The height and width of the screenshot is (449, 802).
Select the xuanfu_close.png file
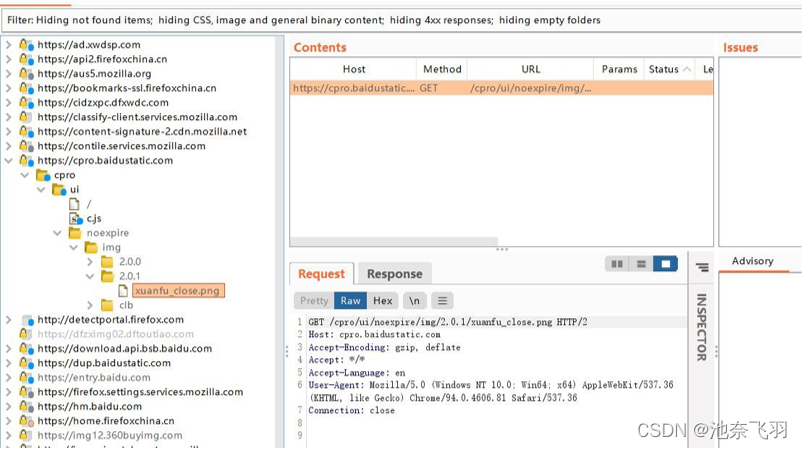[177, 291]
